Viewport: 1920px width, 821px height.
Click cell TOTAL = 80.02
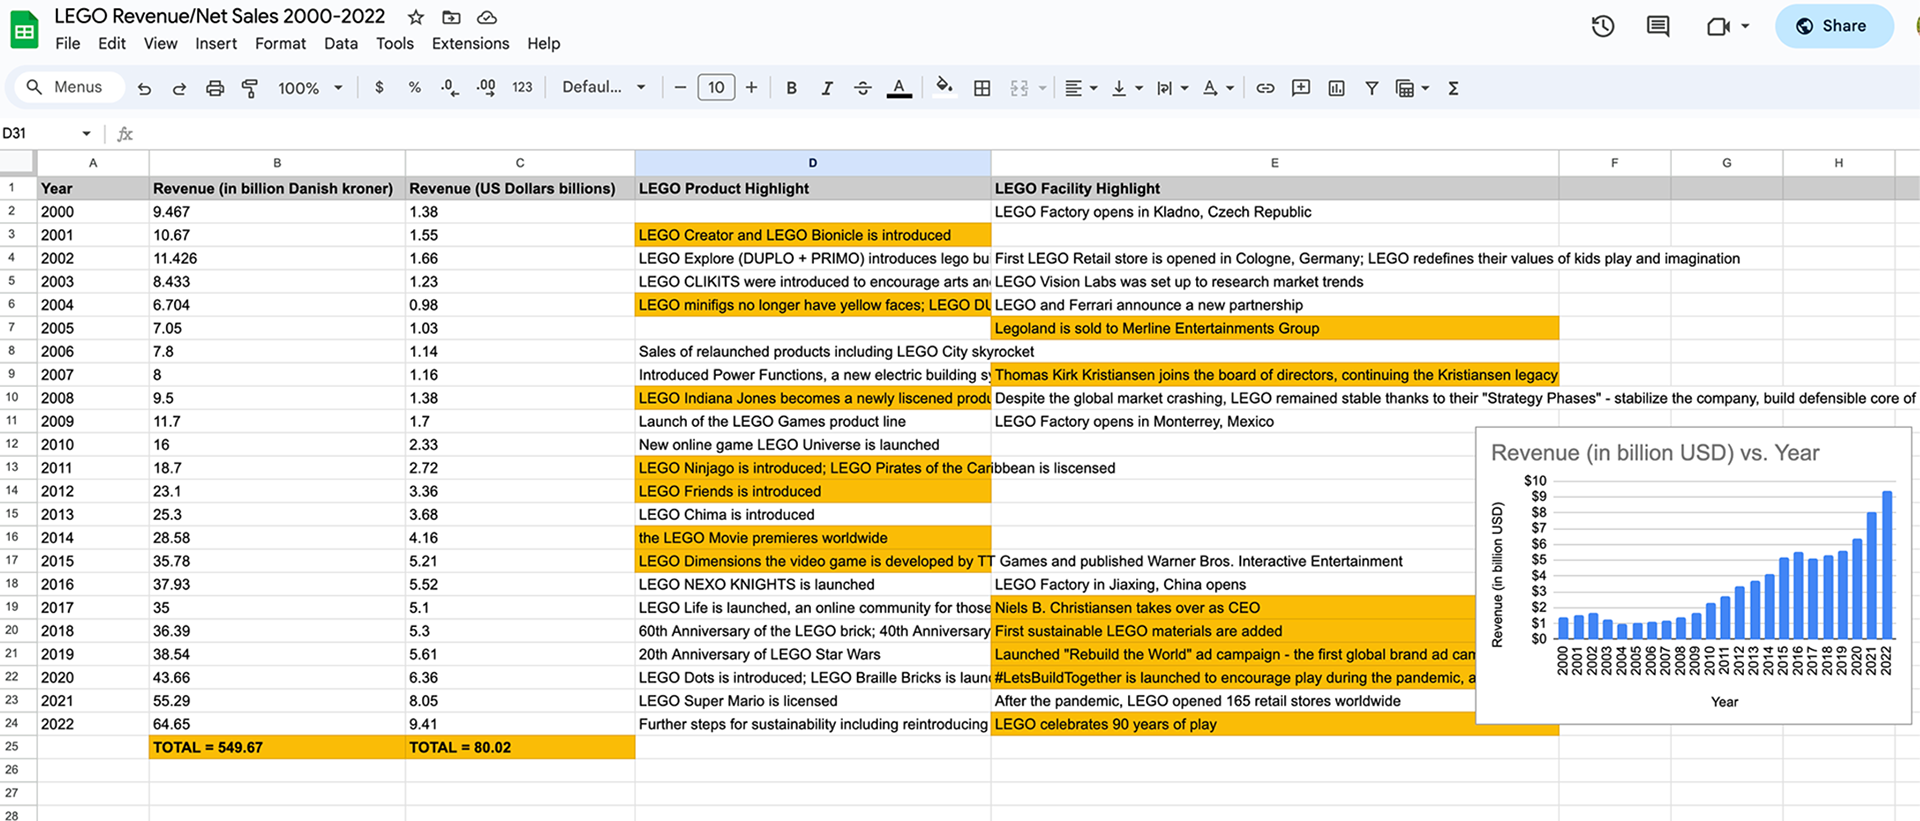pyautogui.click(x=520, y=747)
